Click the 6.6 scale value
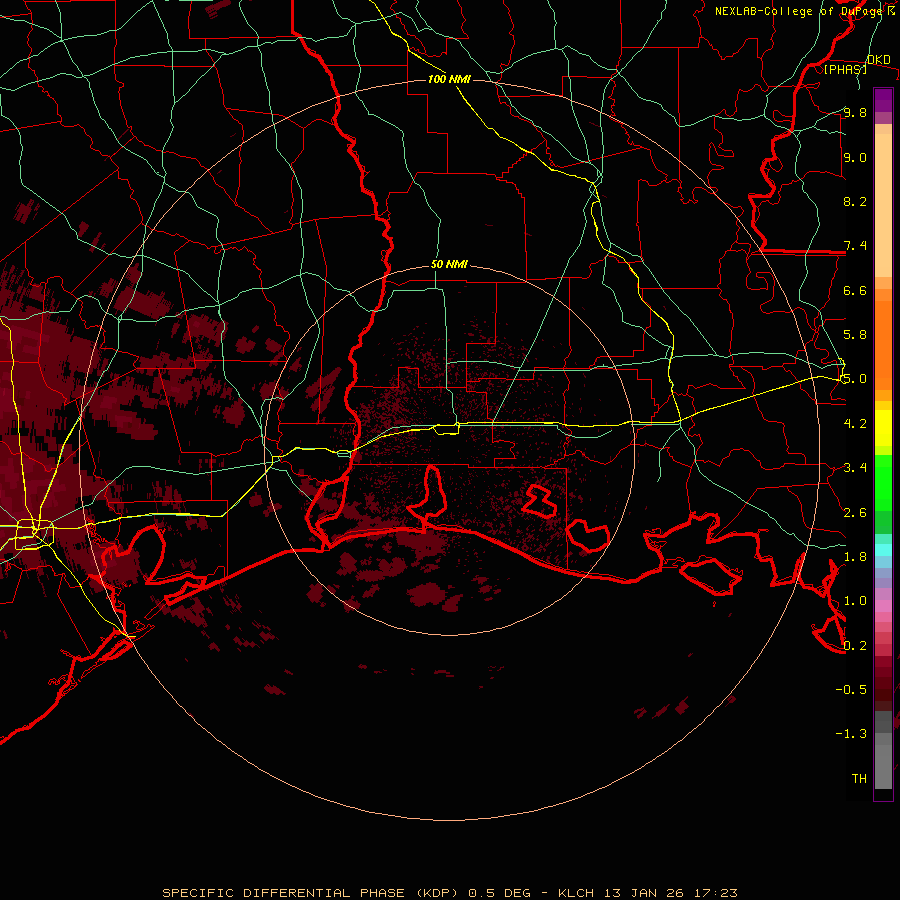Image resolution: width=900 pixels, height=900 pixels. (x=855, y=290)
